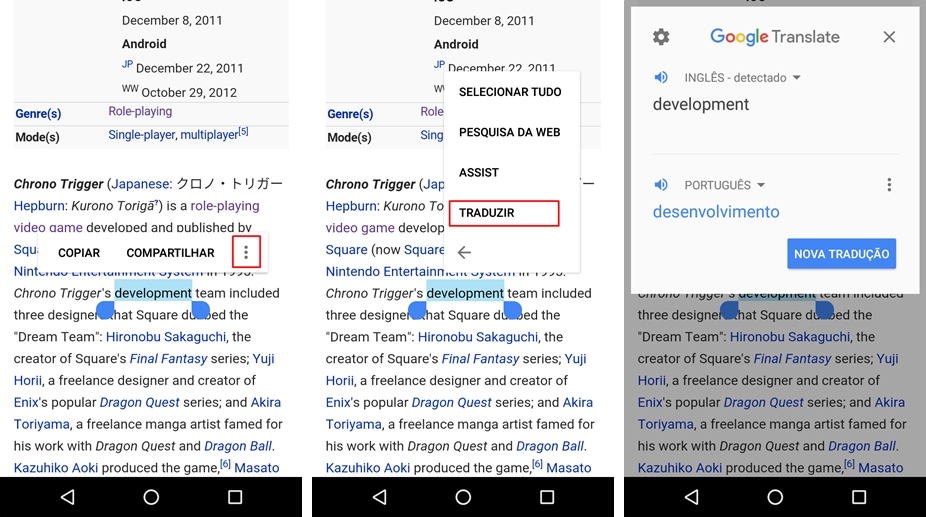Image resolution: width=926 pixels, height=517 pixels.
Task: Expand the PORTUGUÊS target language dropdown
Action: (x=725, y=186)
